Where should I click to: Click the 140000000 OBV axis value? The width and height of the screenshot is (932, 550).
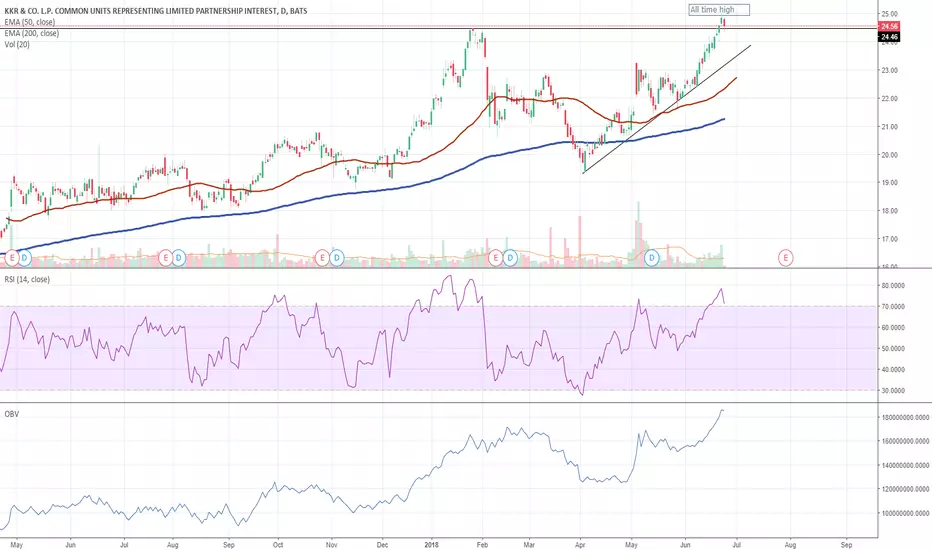pos(905,466)
